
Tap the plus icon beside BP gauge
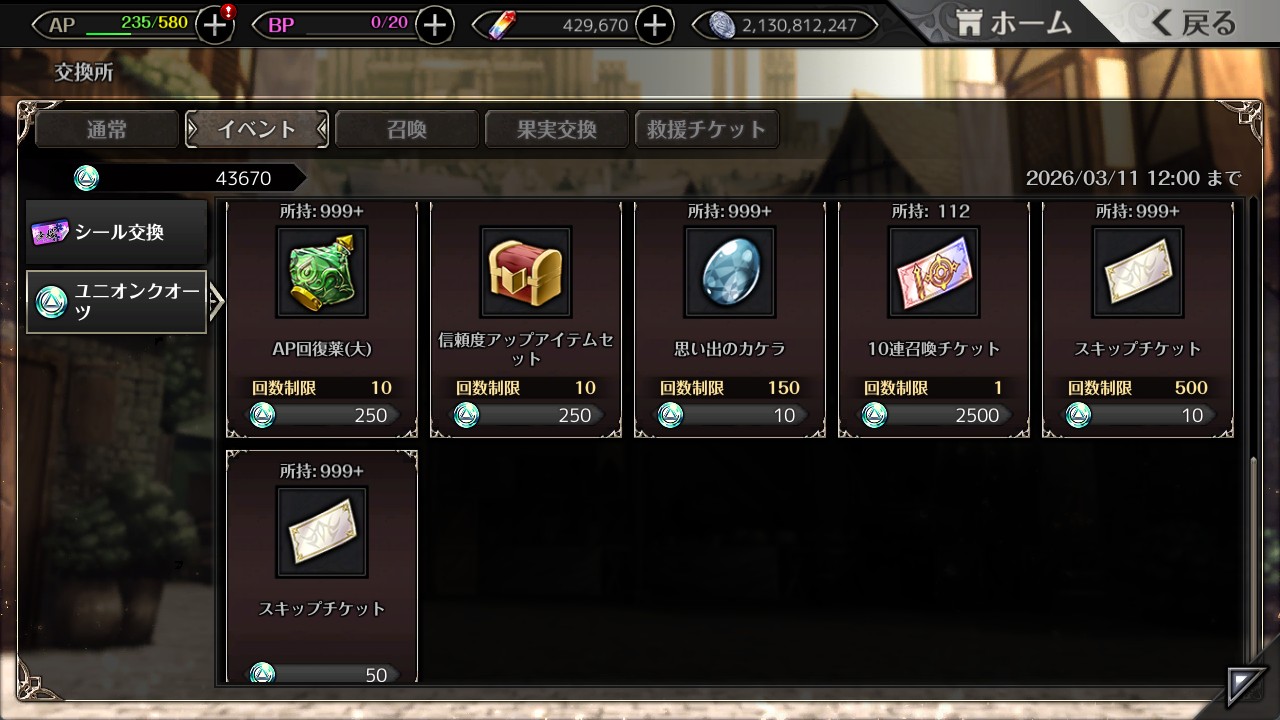434,25
